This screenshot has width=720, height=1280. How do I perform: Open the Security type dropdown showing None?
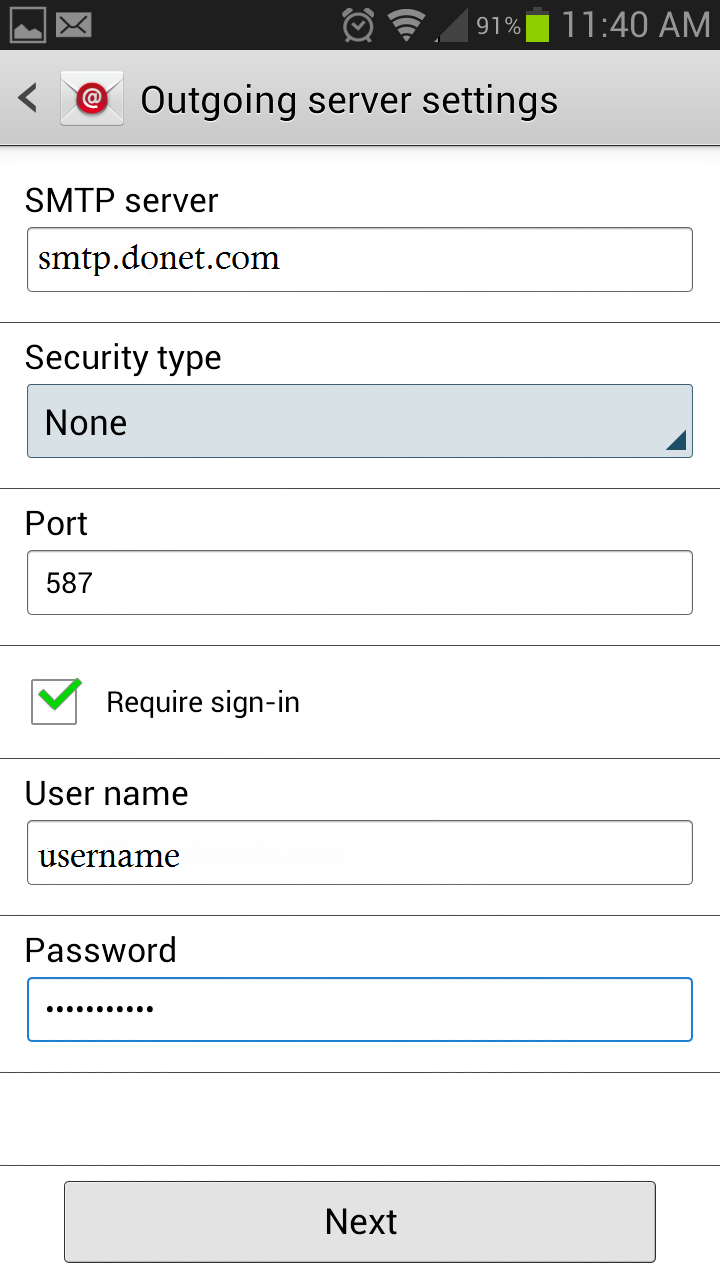360,421
